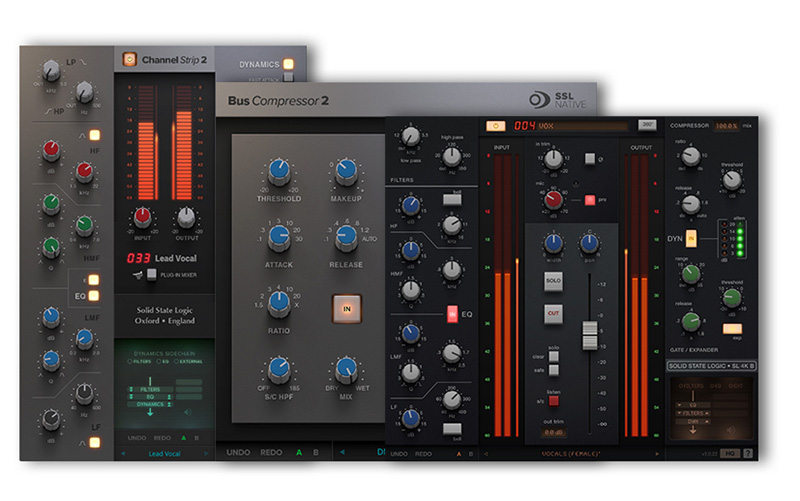Click the HQ icon in the footer

click(729, 453)
